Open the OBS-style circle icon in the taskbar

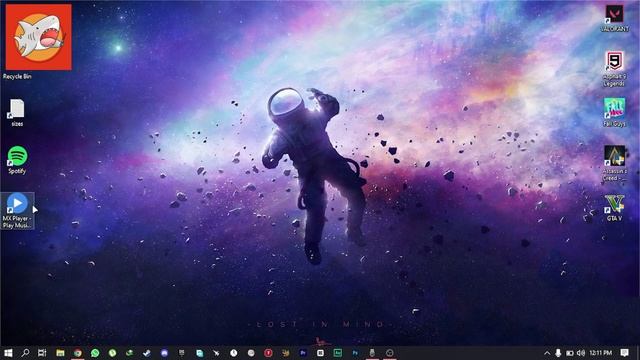389,353
